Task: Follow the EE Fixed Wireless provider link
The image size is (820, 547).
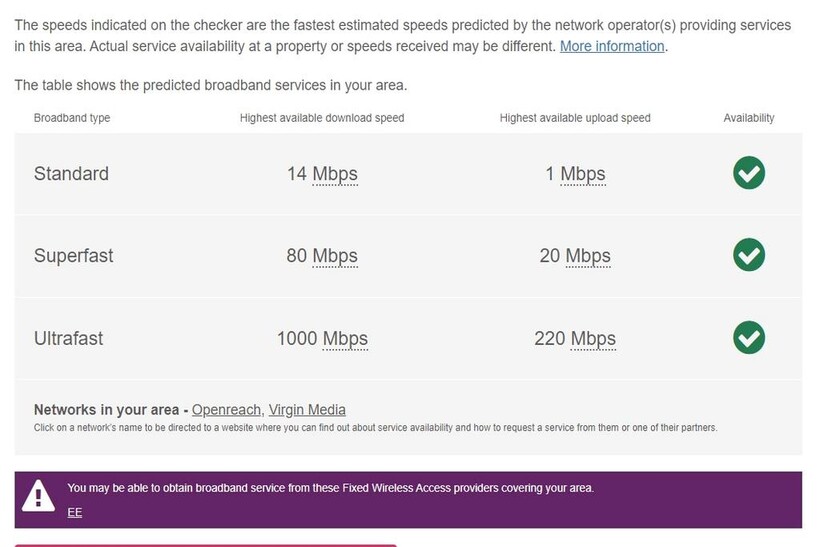Action: coord(75,513)
